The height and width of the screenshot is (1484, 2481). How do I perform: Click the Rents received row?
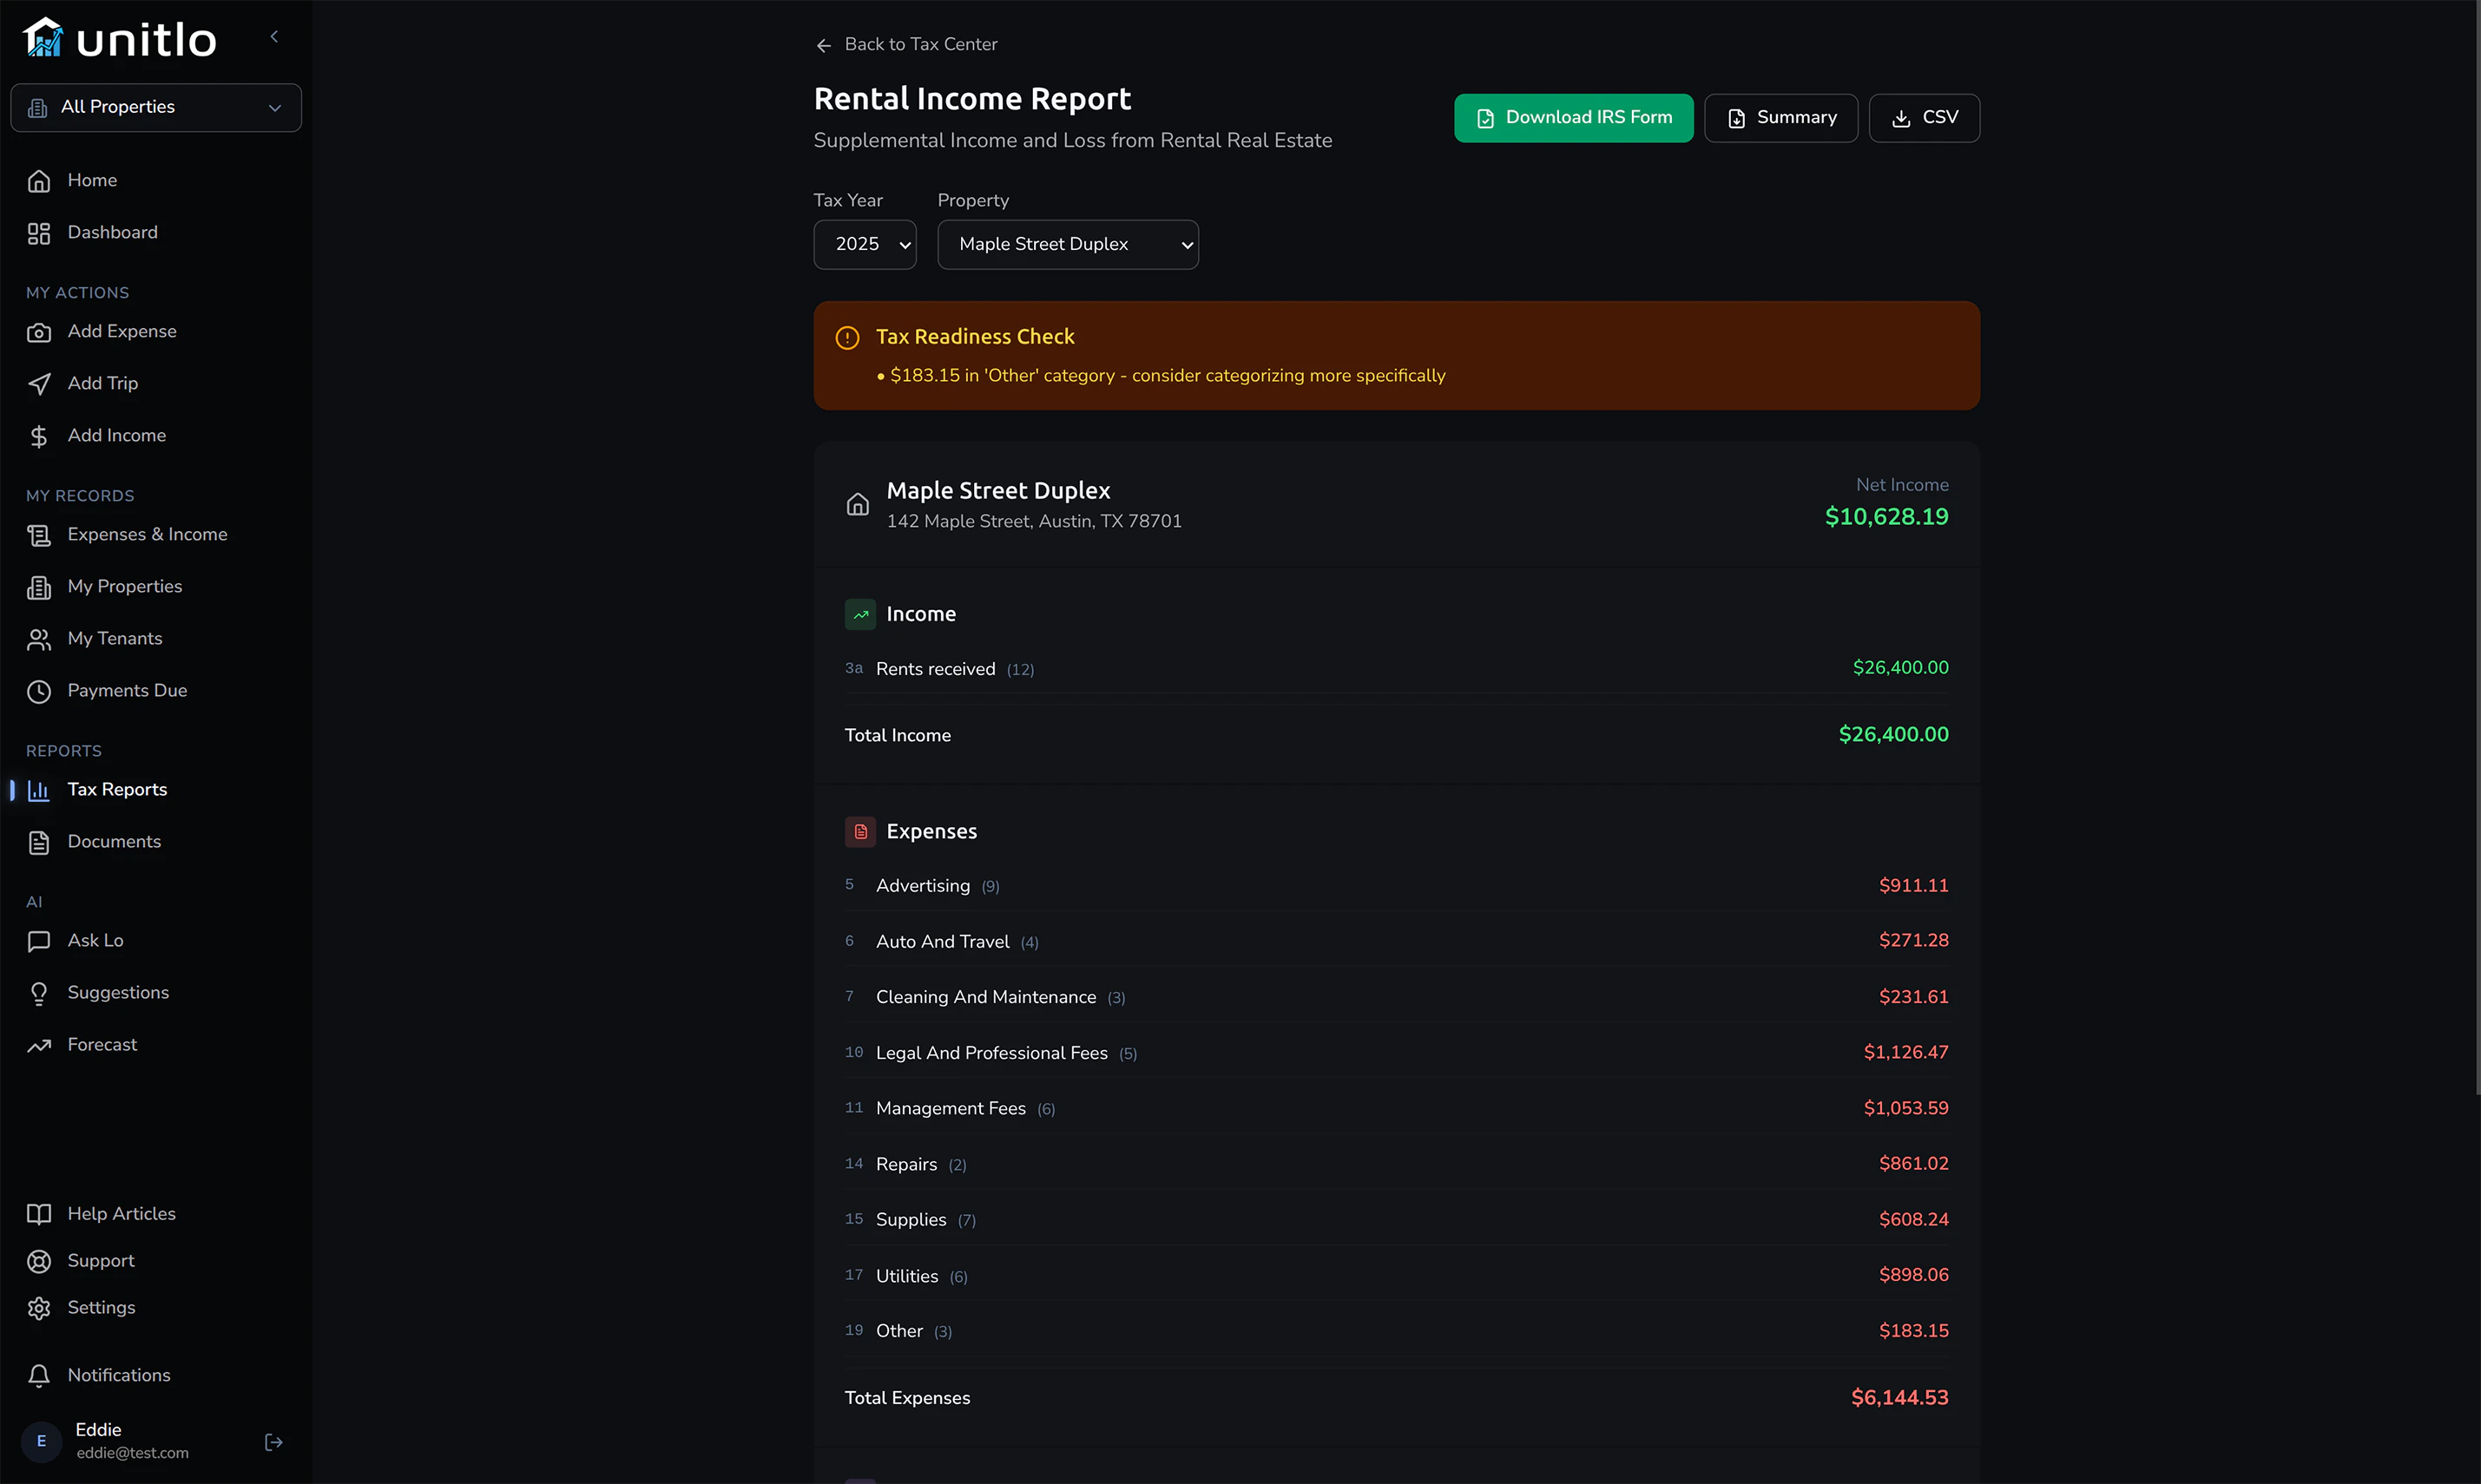1396,668
